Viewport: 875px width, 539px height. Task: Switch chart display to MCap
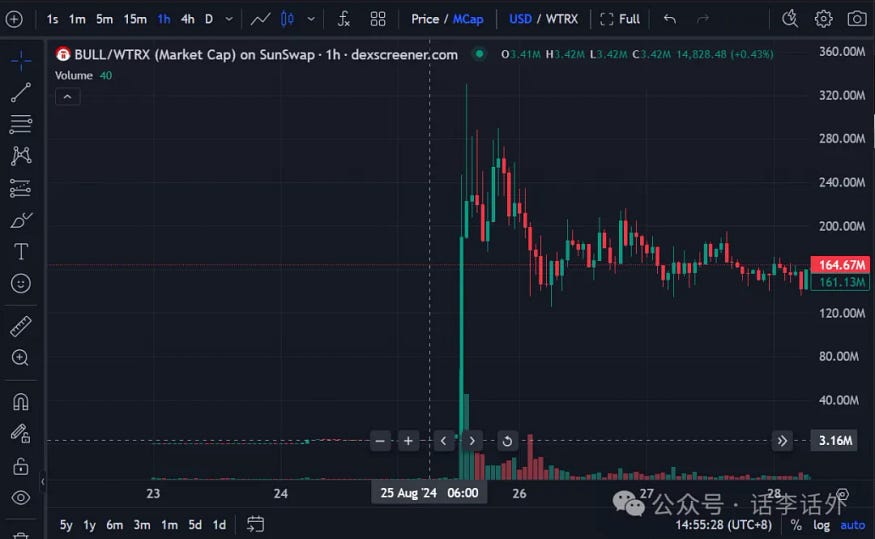468,19
